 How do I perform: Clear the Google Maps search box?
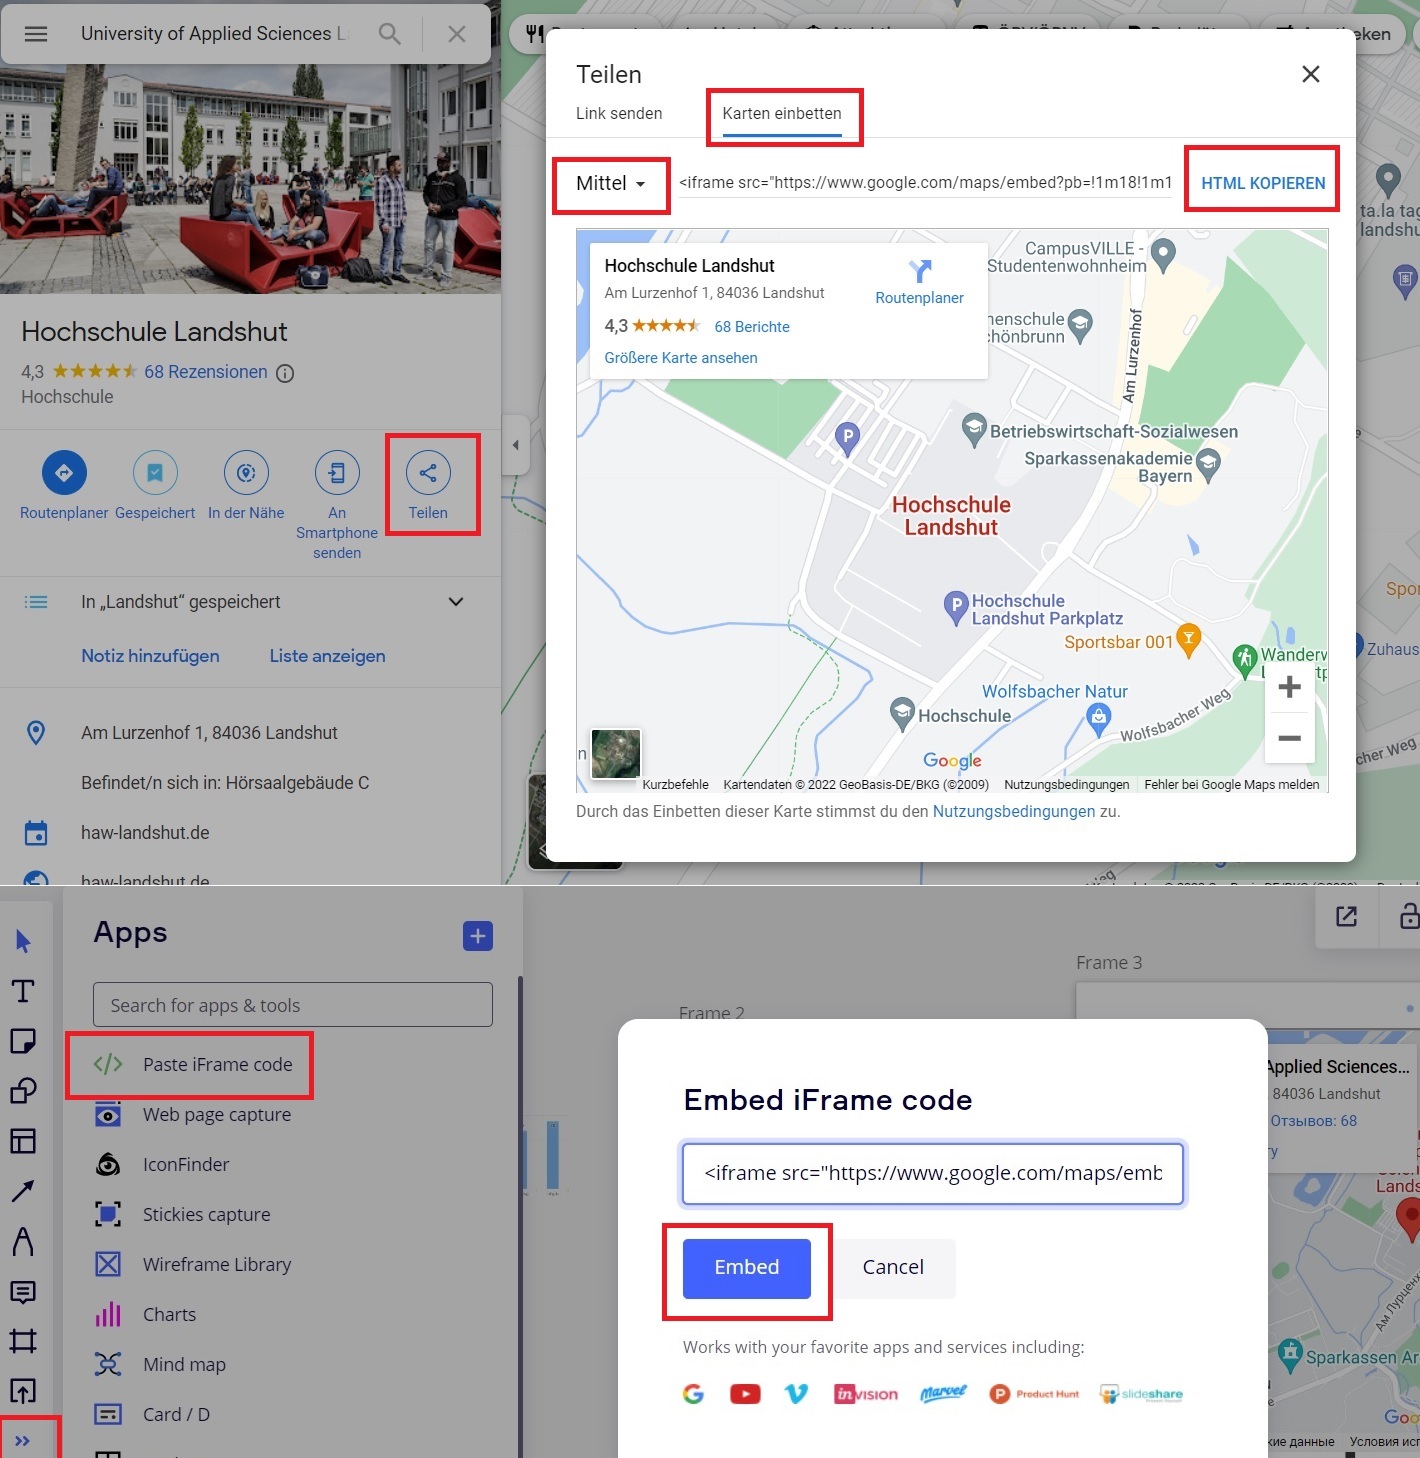[457, 34]
